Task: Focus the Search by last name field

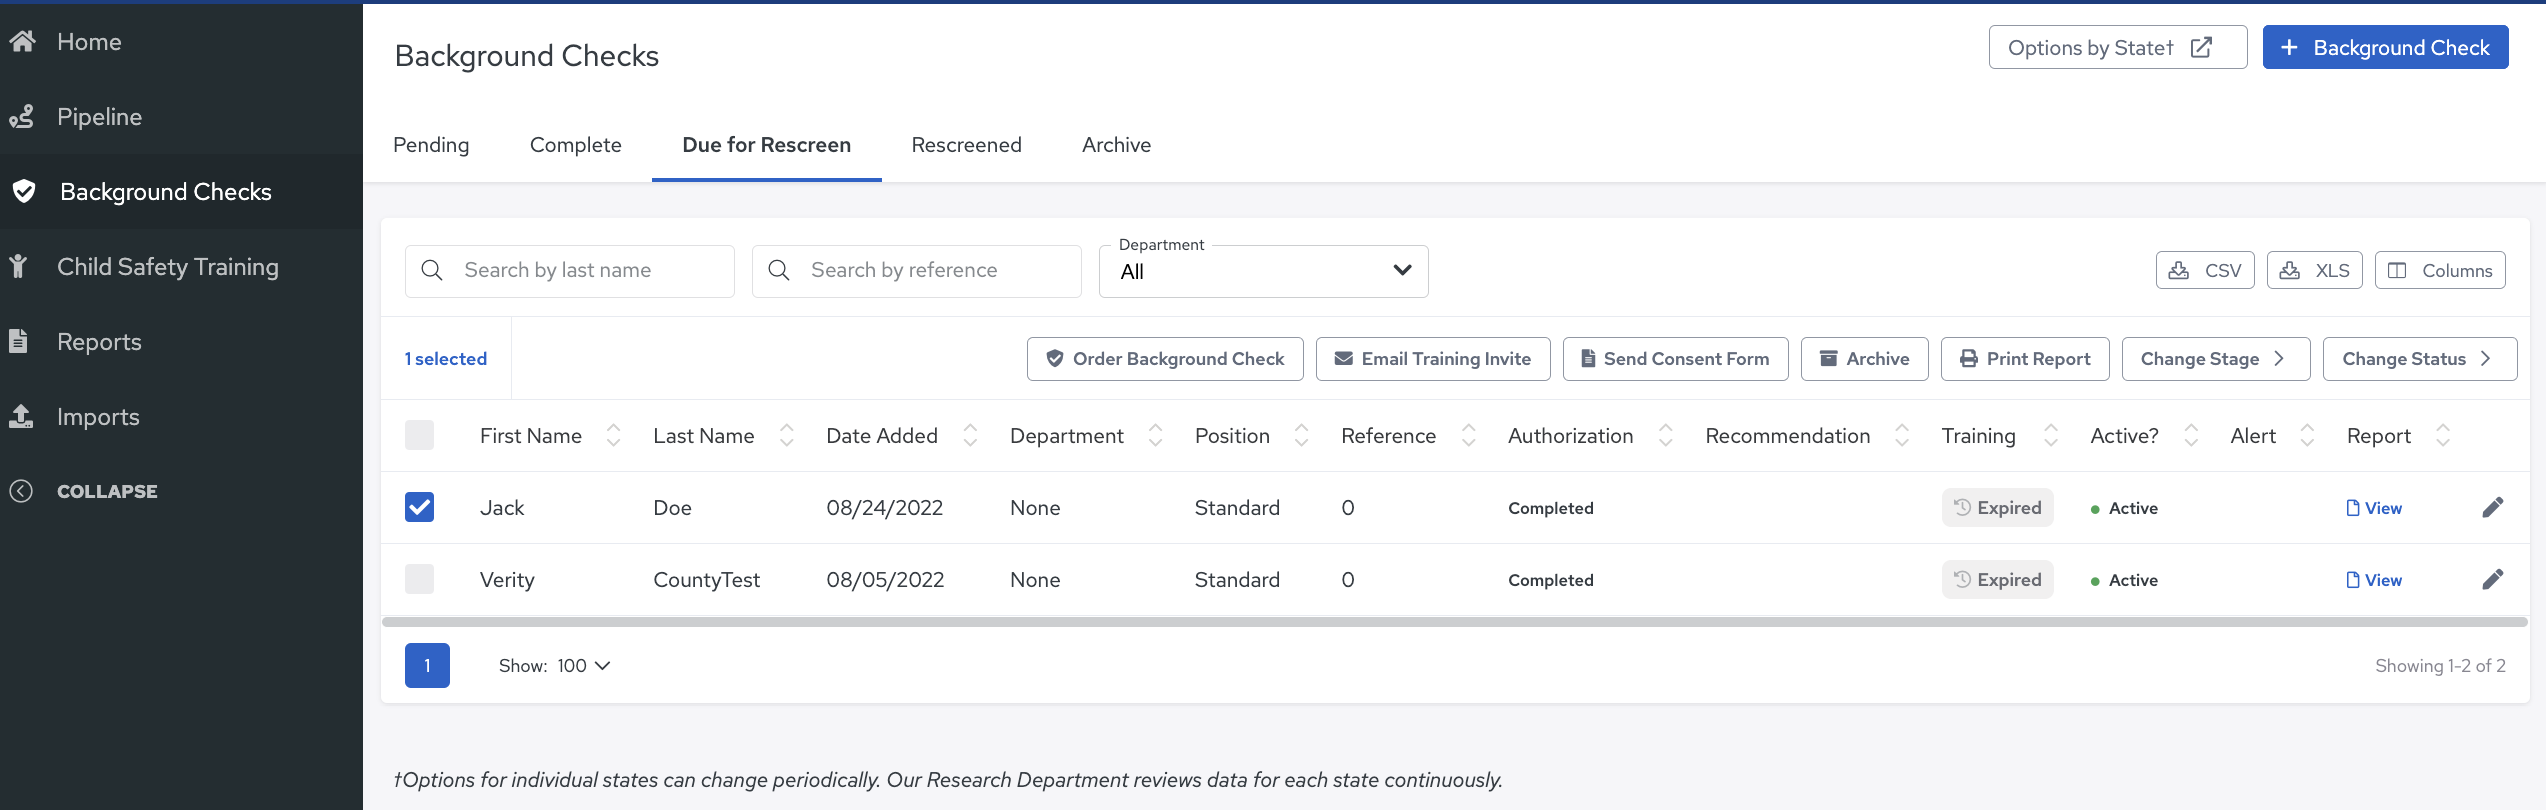Action: pos(570,271)
